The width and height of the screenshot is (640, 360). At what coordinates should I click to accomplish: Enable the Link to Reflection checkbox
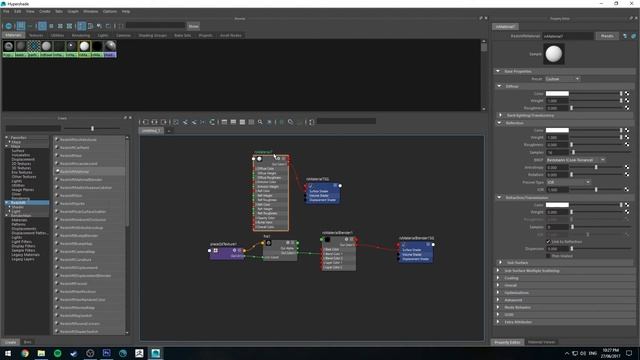(548, 242)
